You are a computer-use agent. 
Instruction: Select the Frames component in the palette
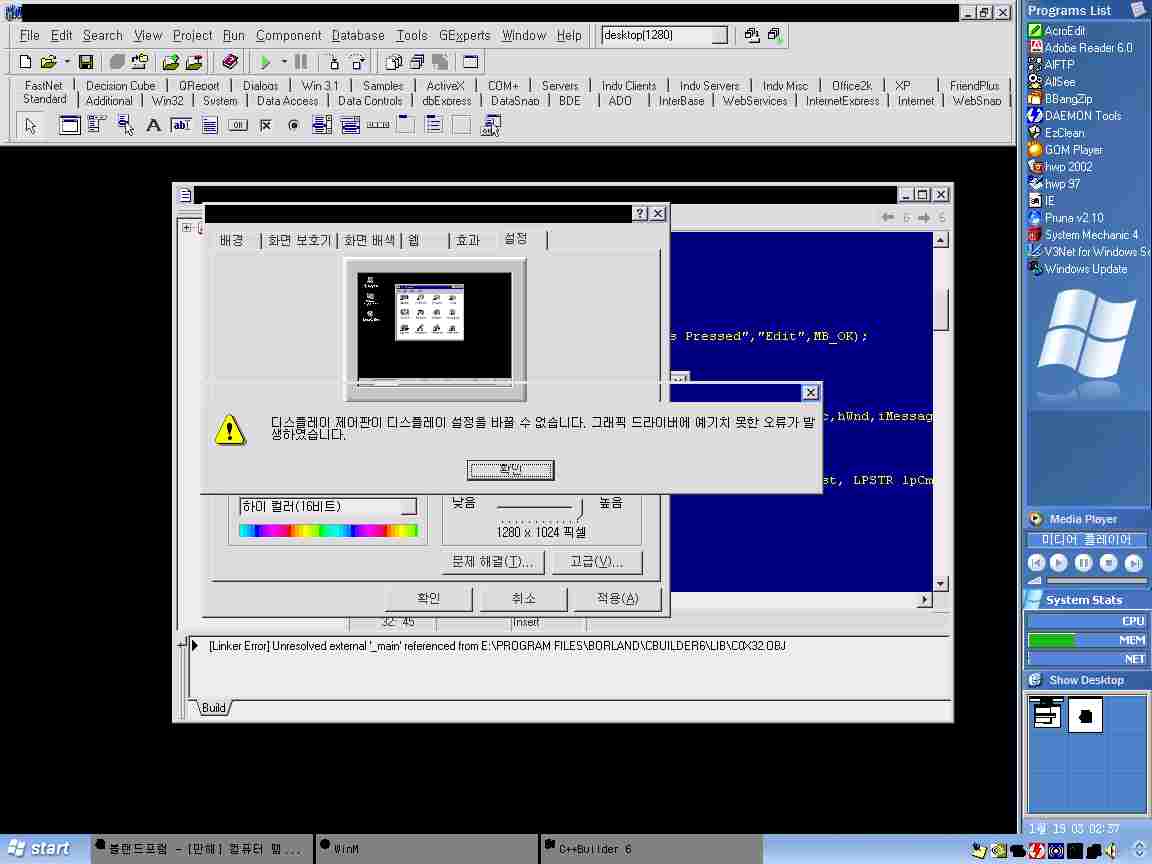(69, 125)
